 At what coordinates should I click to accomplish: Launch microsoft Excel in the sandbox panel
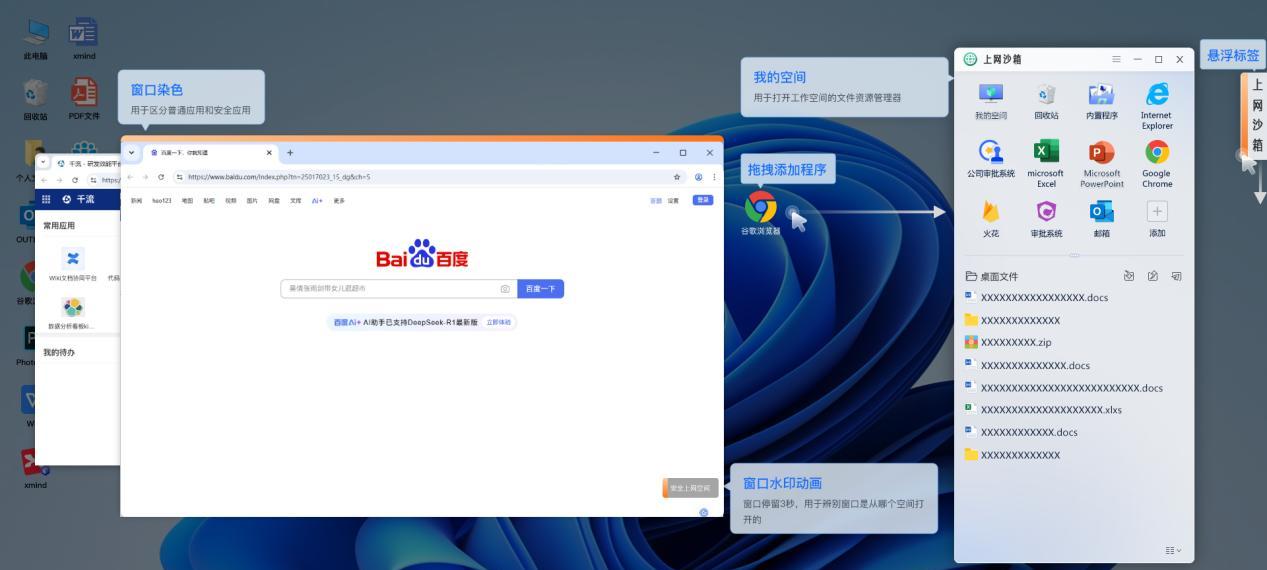1046,163
